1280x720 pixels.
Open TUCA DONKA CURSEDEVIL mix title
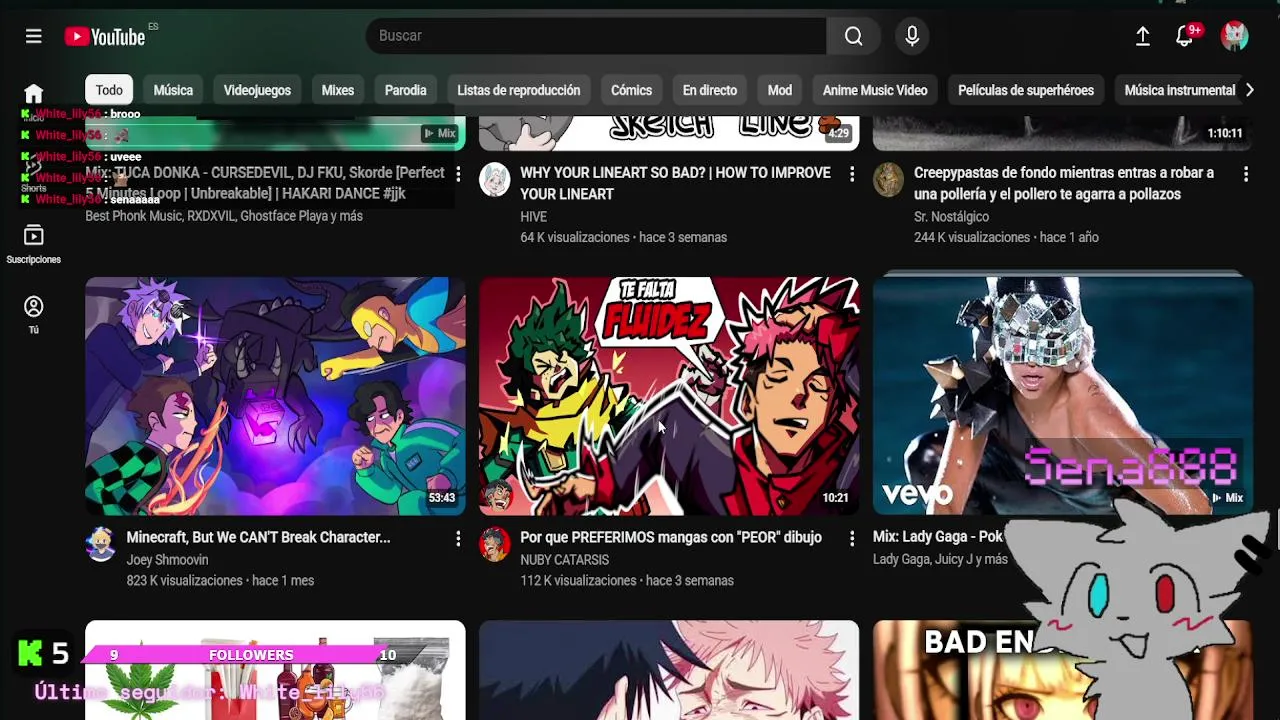265,184
